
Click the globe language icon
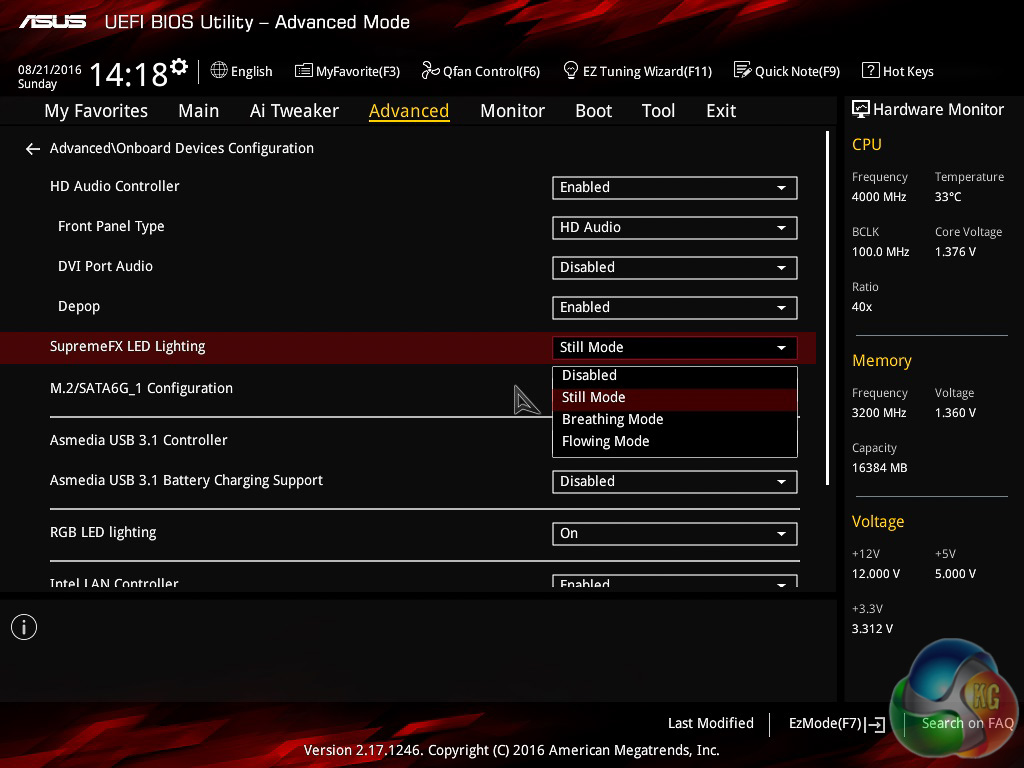pyautogui.click(x=219, y=70)
